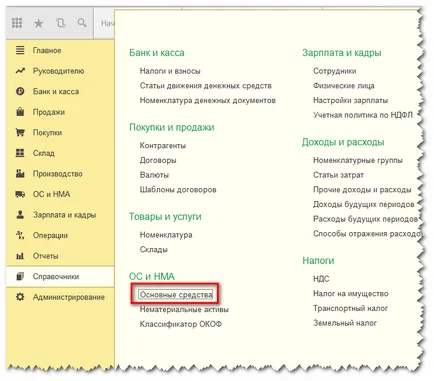Open the Склады directory
434x381 pixels.
(x=154, y=250)
